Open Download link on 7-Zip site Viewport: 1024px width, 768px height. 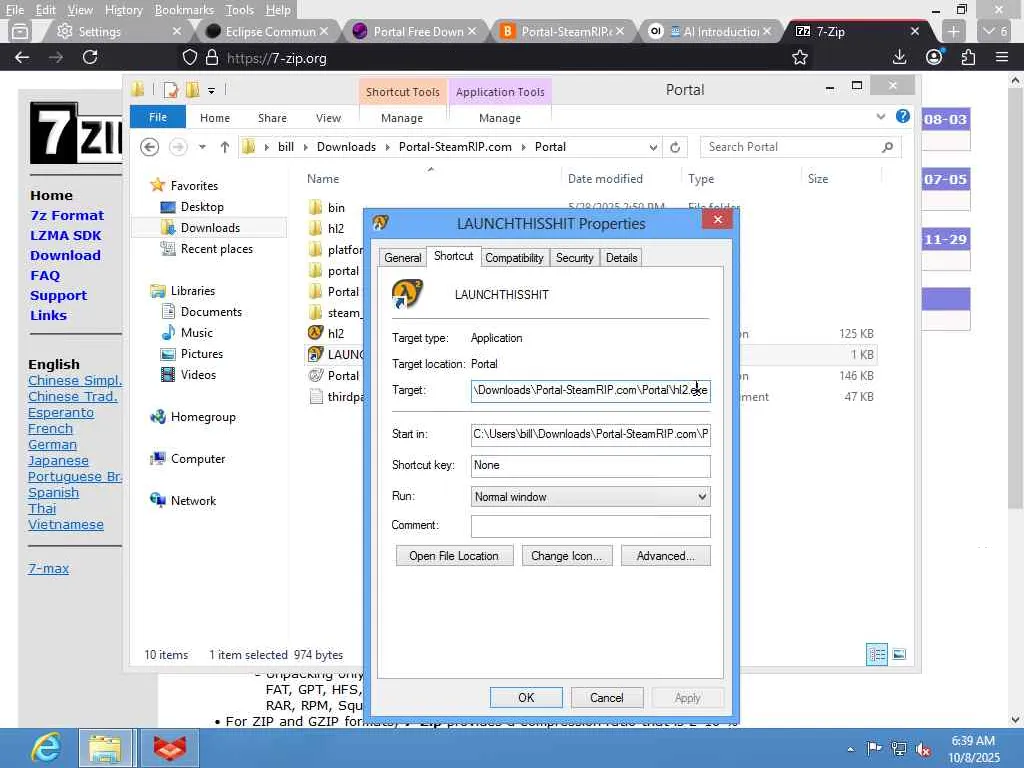pos(65,255)
